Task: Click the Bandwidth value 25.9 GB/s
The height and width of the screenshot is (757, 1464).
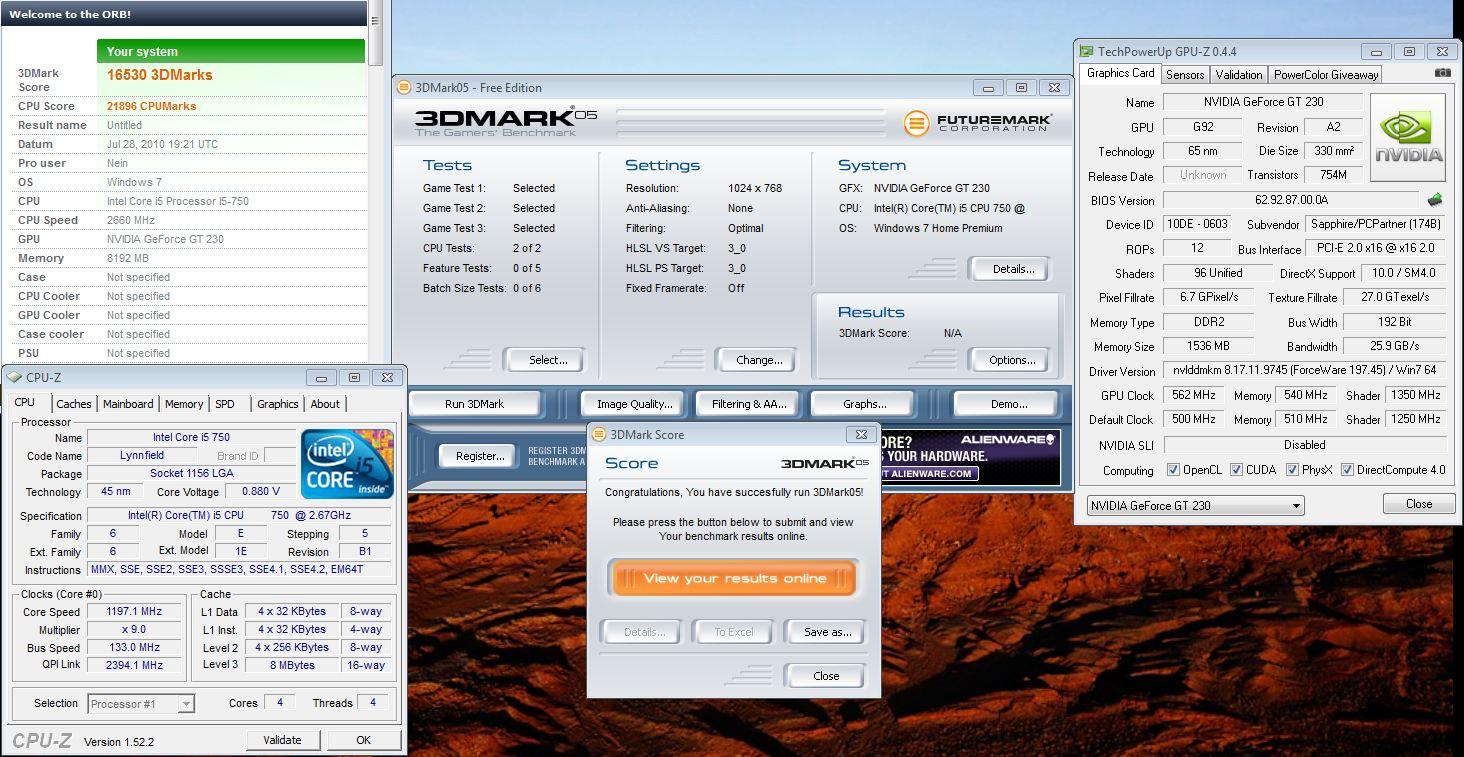Action: (1394, 346)
